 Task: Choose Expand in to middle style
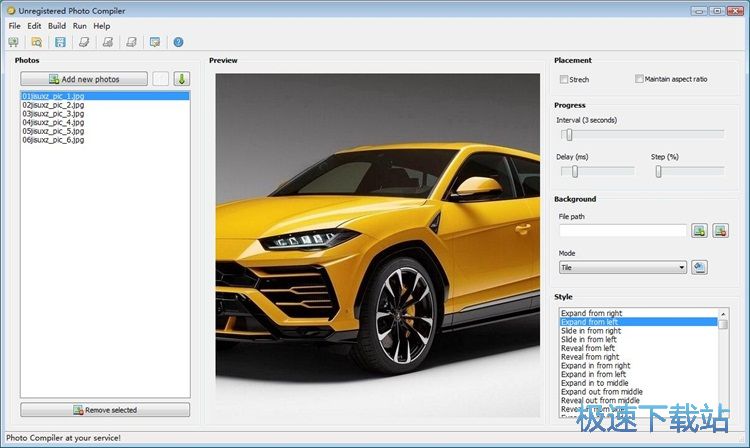coord(639,383)
